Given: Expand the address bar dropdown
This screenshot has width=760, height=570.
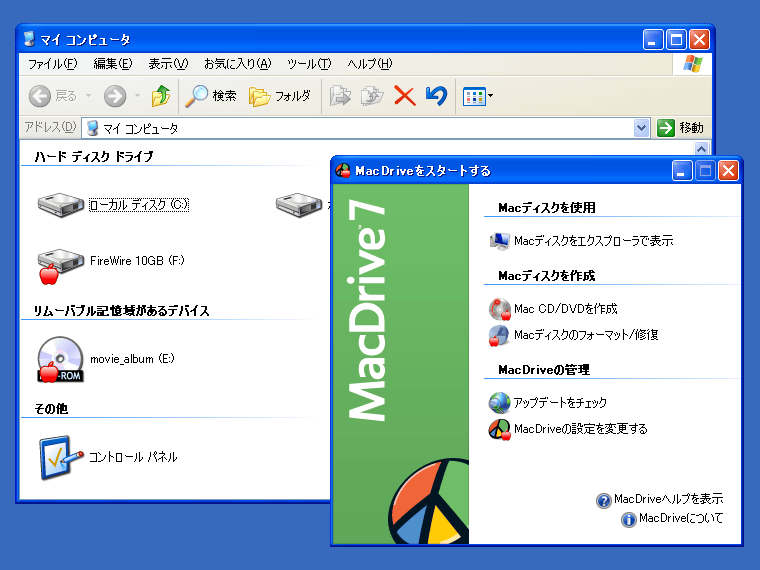Looking at the screenshot, I should [x=641, y=128].
